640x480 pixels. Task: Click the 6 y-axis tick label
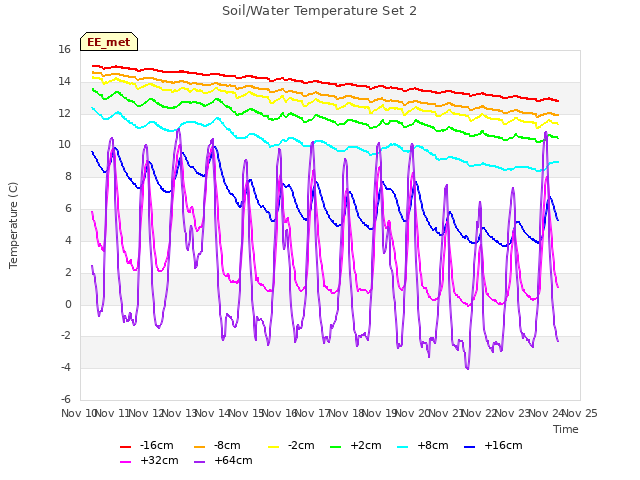(x=68, y=208)
